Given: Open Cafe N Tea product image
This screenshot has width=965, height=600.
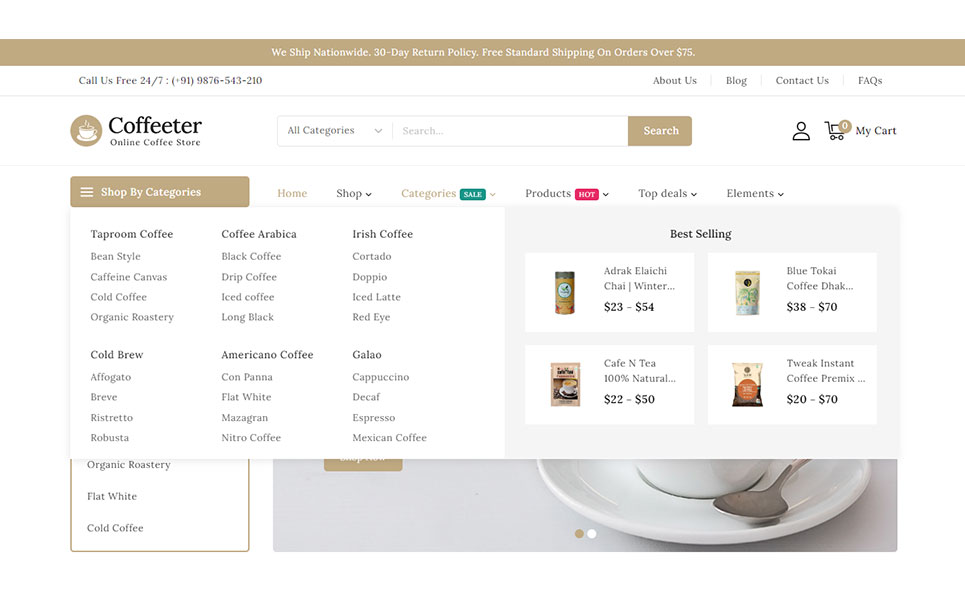Looking at the screenshot, I should click(564, 385).
